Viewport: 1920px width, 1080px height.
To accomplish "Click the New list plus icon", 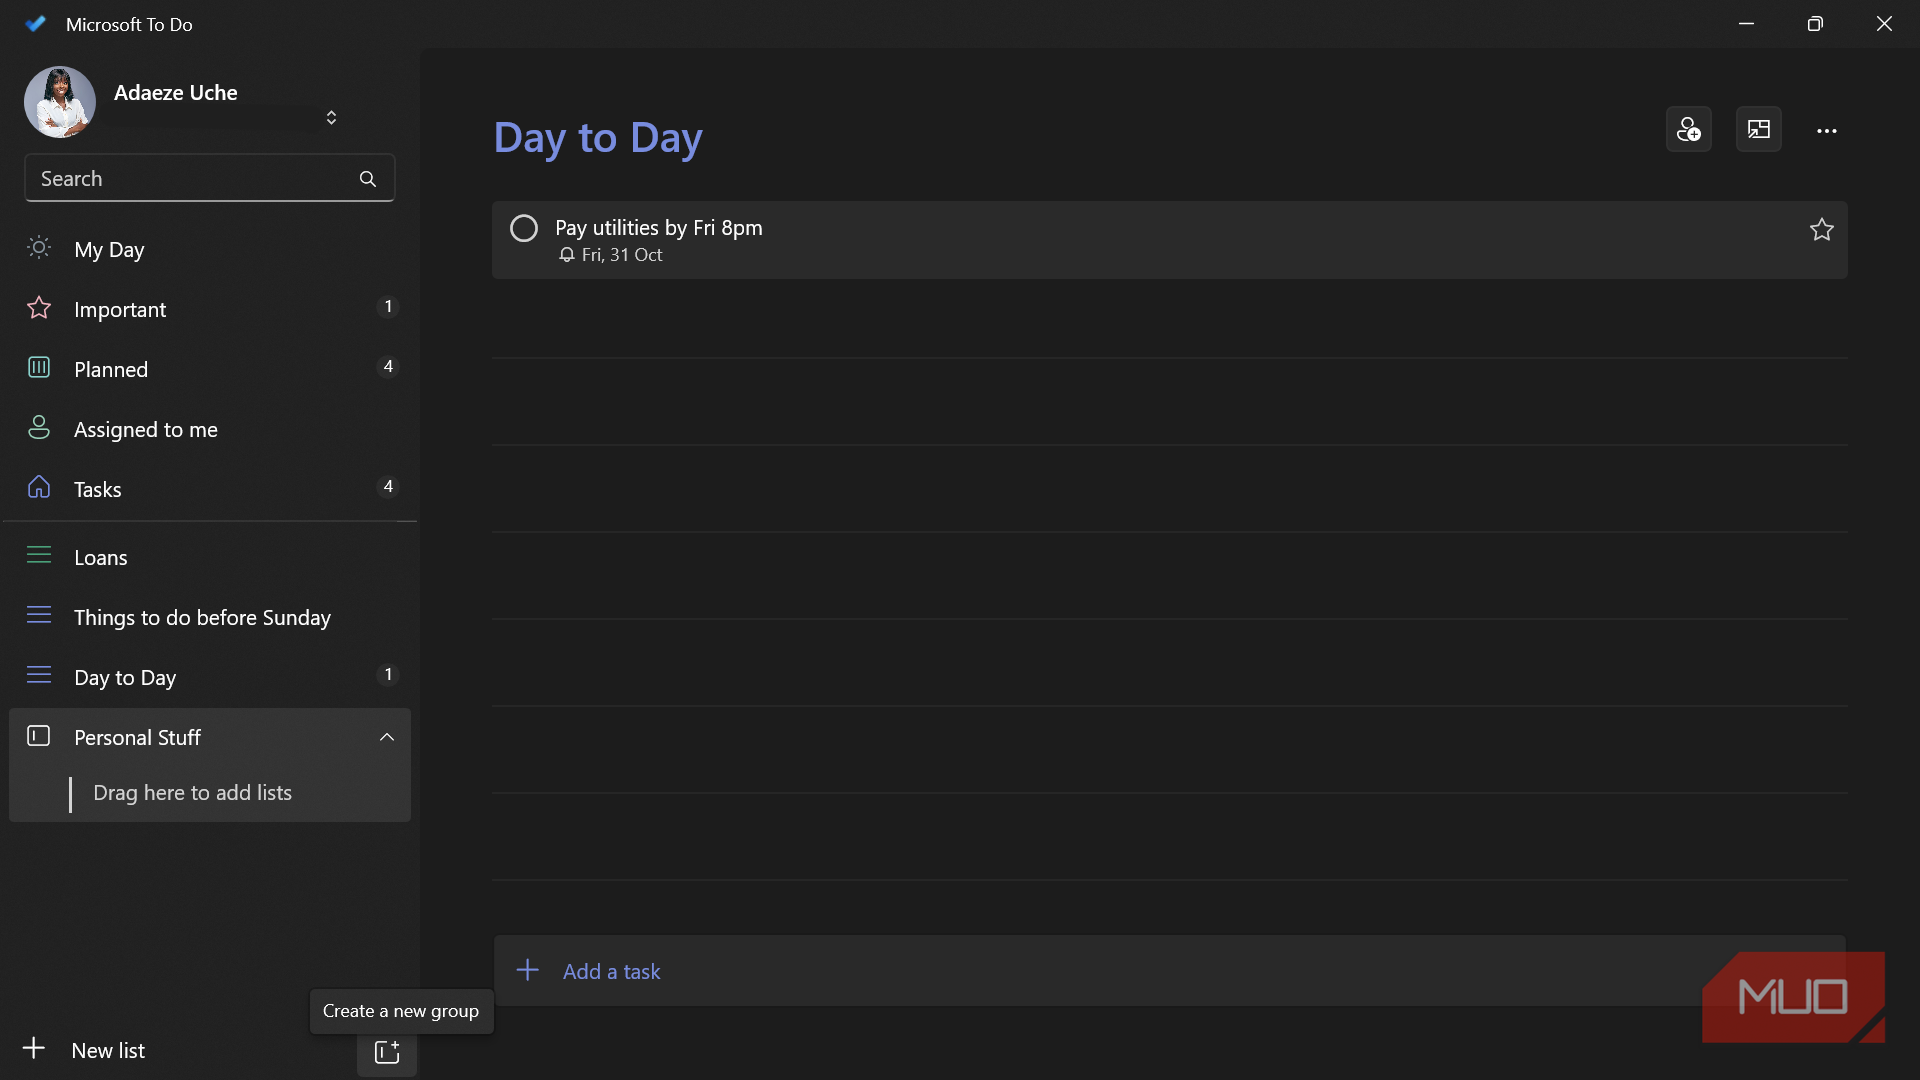I will pos(34,1048).
